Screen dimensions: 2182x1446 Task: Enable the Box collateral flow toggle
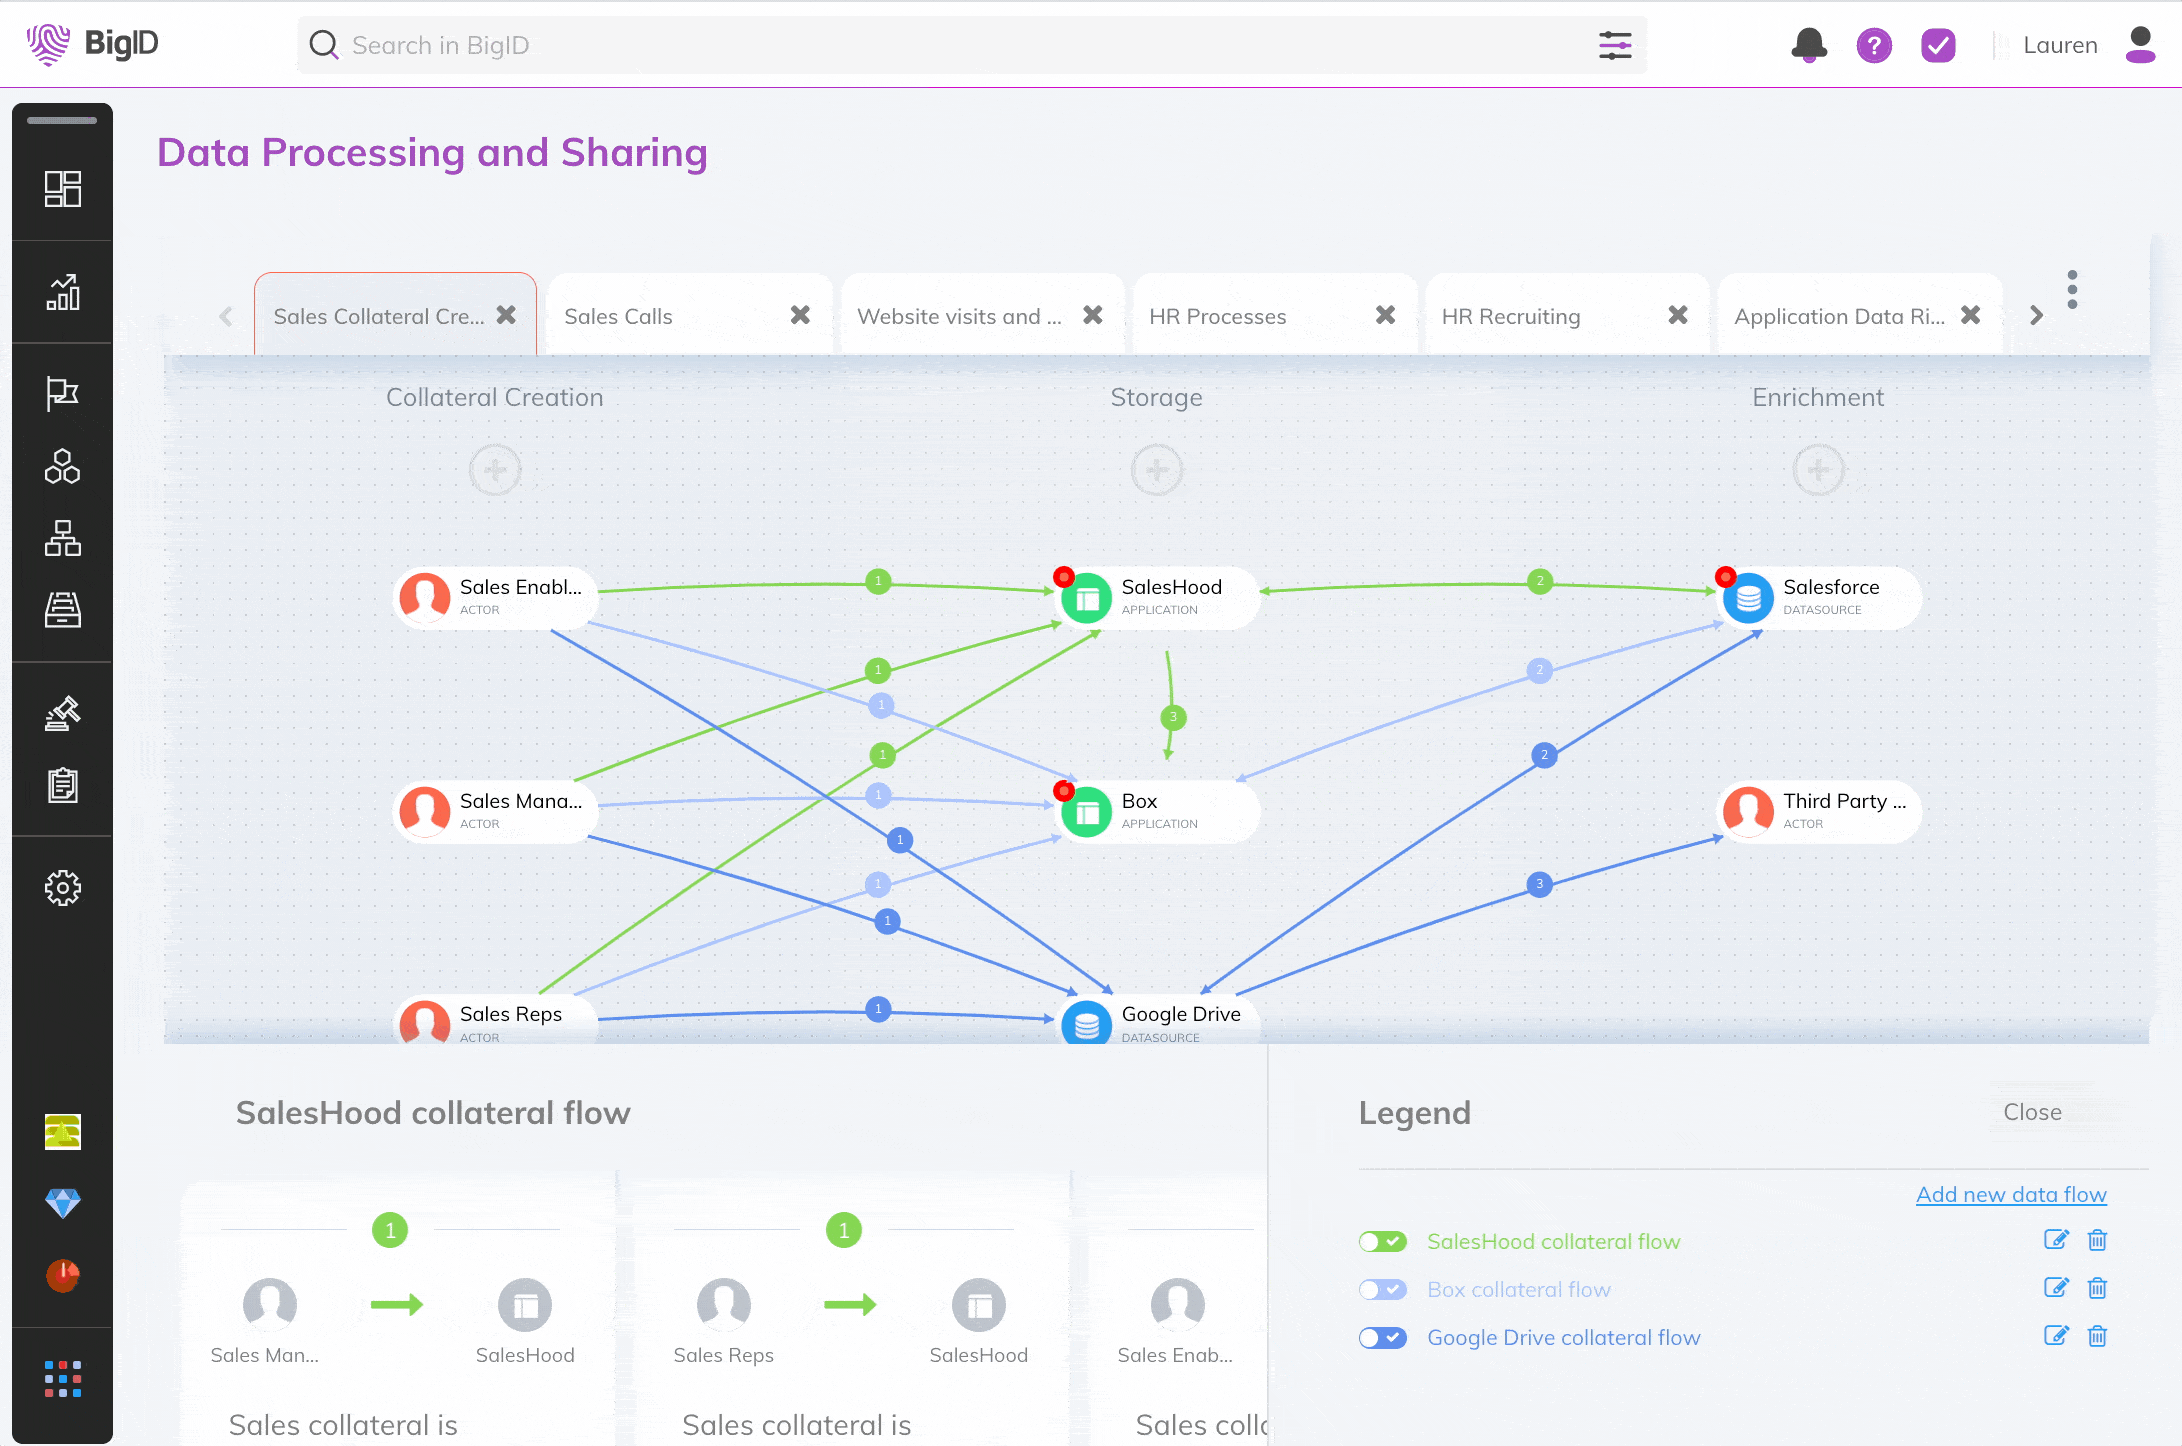(1382, 1289)
